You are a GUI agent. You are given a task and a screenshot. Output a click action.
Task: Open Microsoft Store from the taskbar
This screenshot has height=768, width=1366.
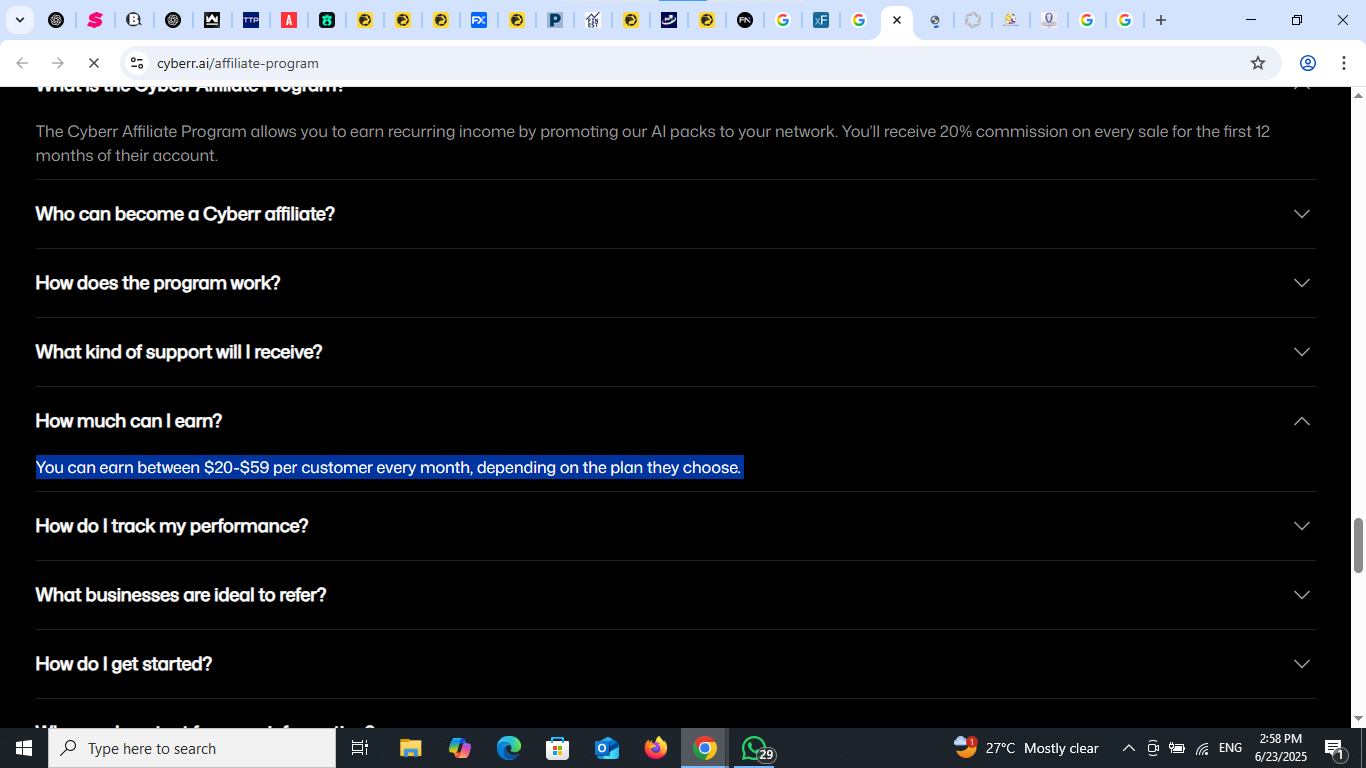point(558,748)
